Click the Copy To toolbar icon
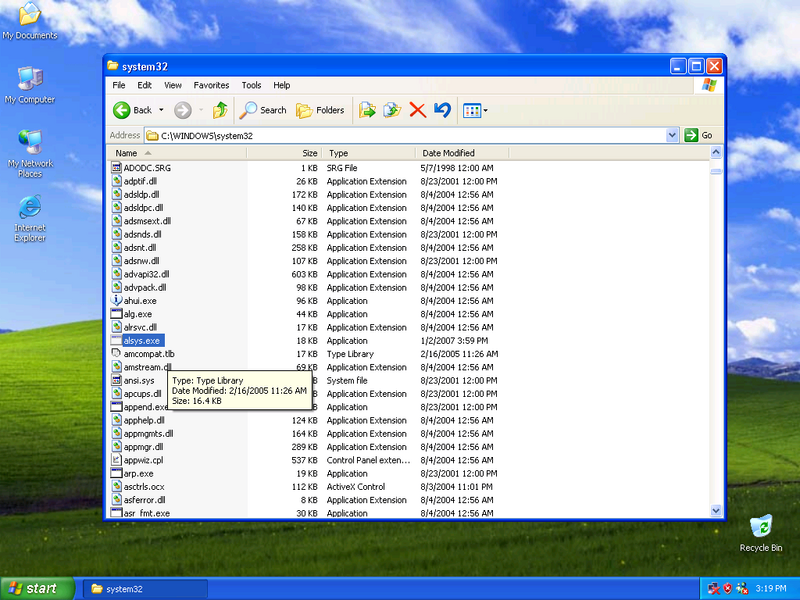Viewport: 800px width, 600px height. (x=392, y=110)
